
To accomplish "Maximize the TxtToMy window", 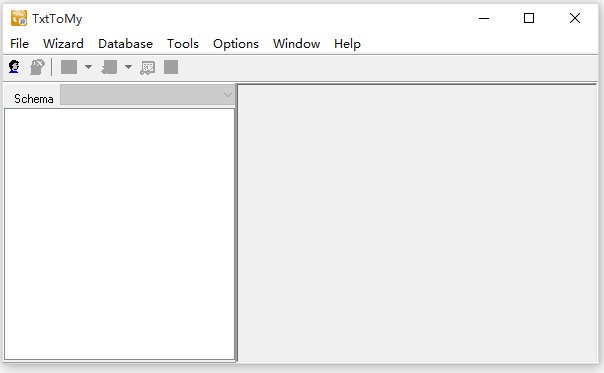I will 529,18.
